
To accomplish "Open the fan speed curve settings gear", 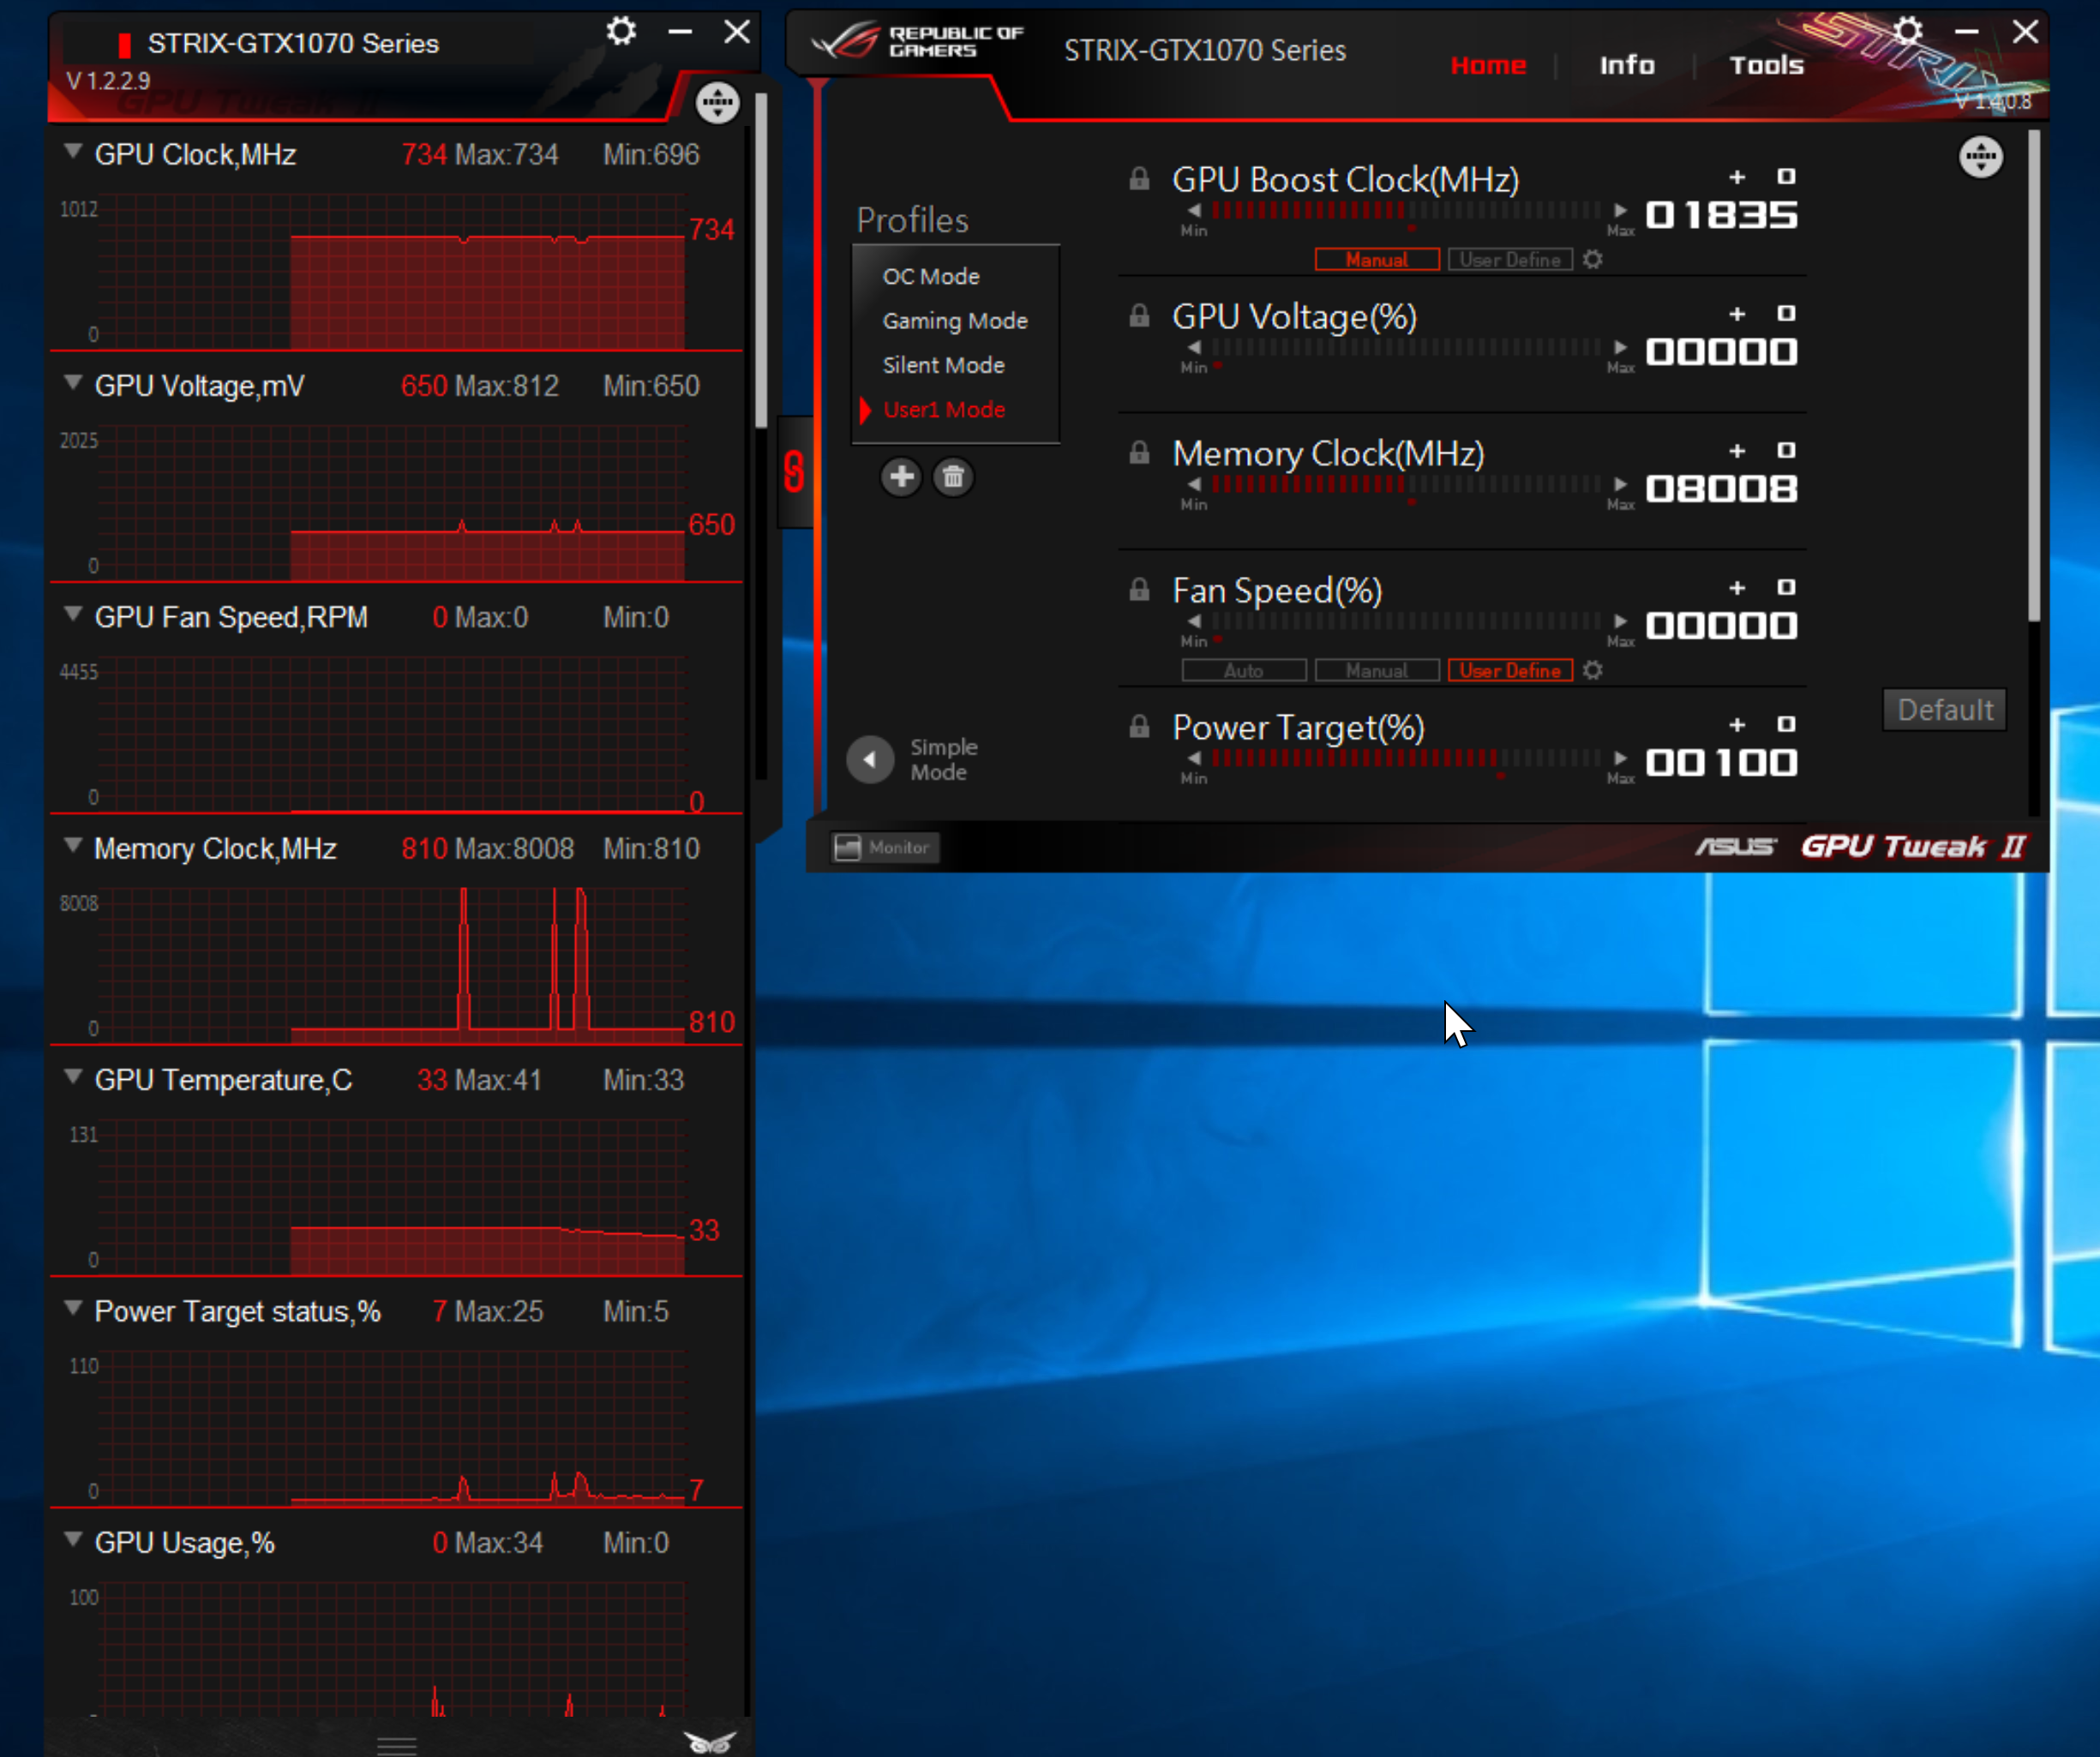I will tap(1593, 671).
